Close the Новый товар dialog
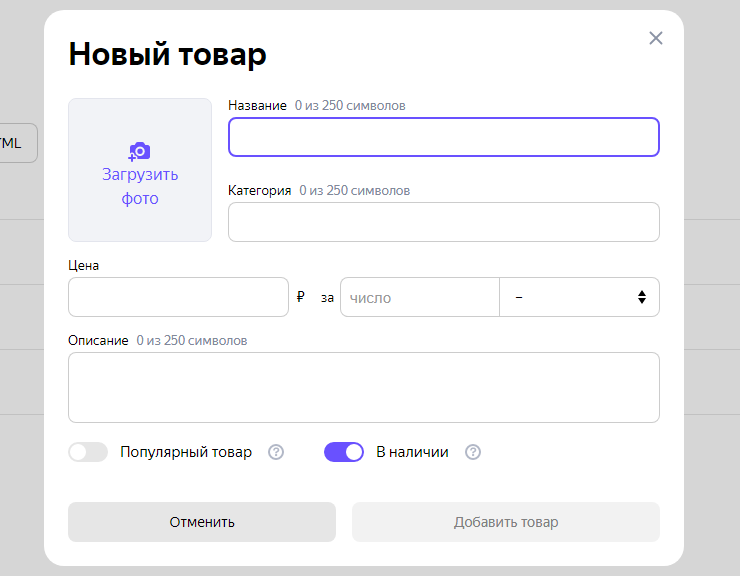 pos(656,38)
